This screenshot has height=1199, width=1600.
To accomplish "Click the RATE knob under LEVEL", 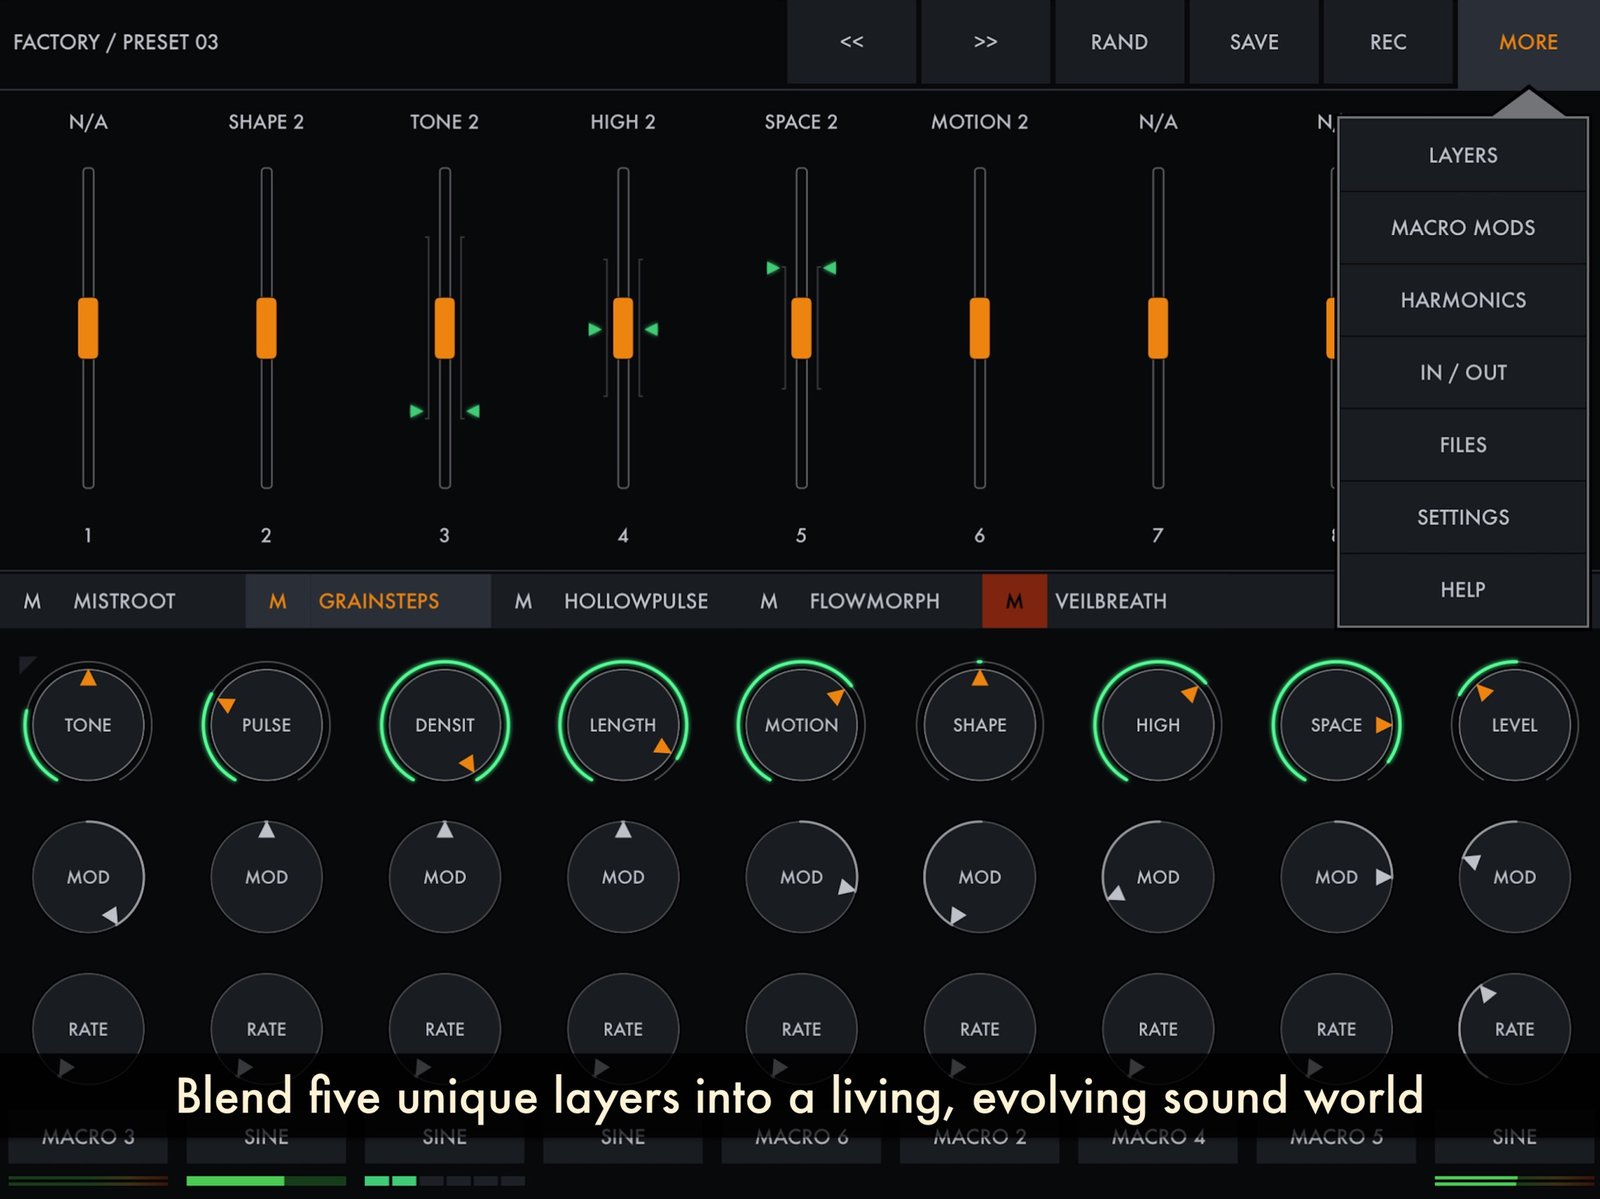I will [x=1515, y=1029].
